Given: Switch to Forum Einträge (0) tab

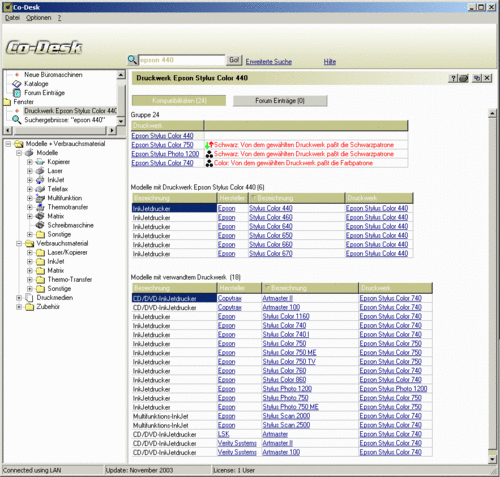Looking at the screenshot, I should pos(280,101).
